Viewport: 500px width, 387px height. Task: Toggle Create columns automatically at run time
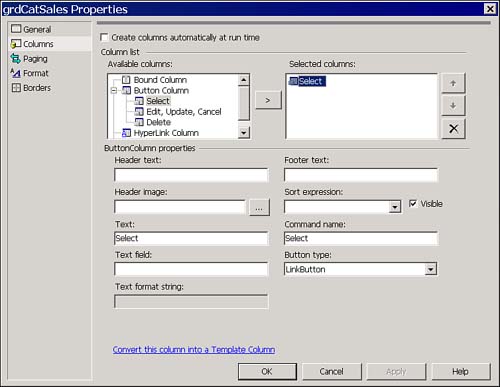coord(104,37)
